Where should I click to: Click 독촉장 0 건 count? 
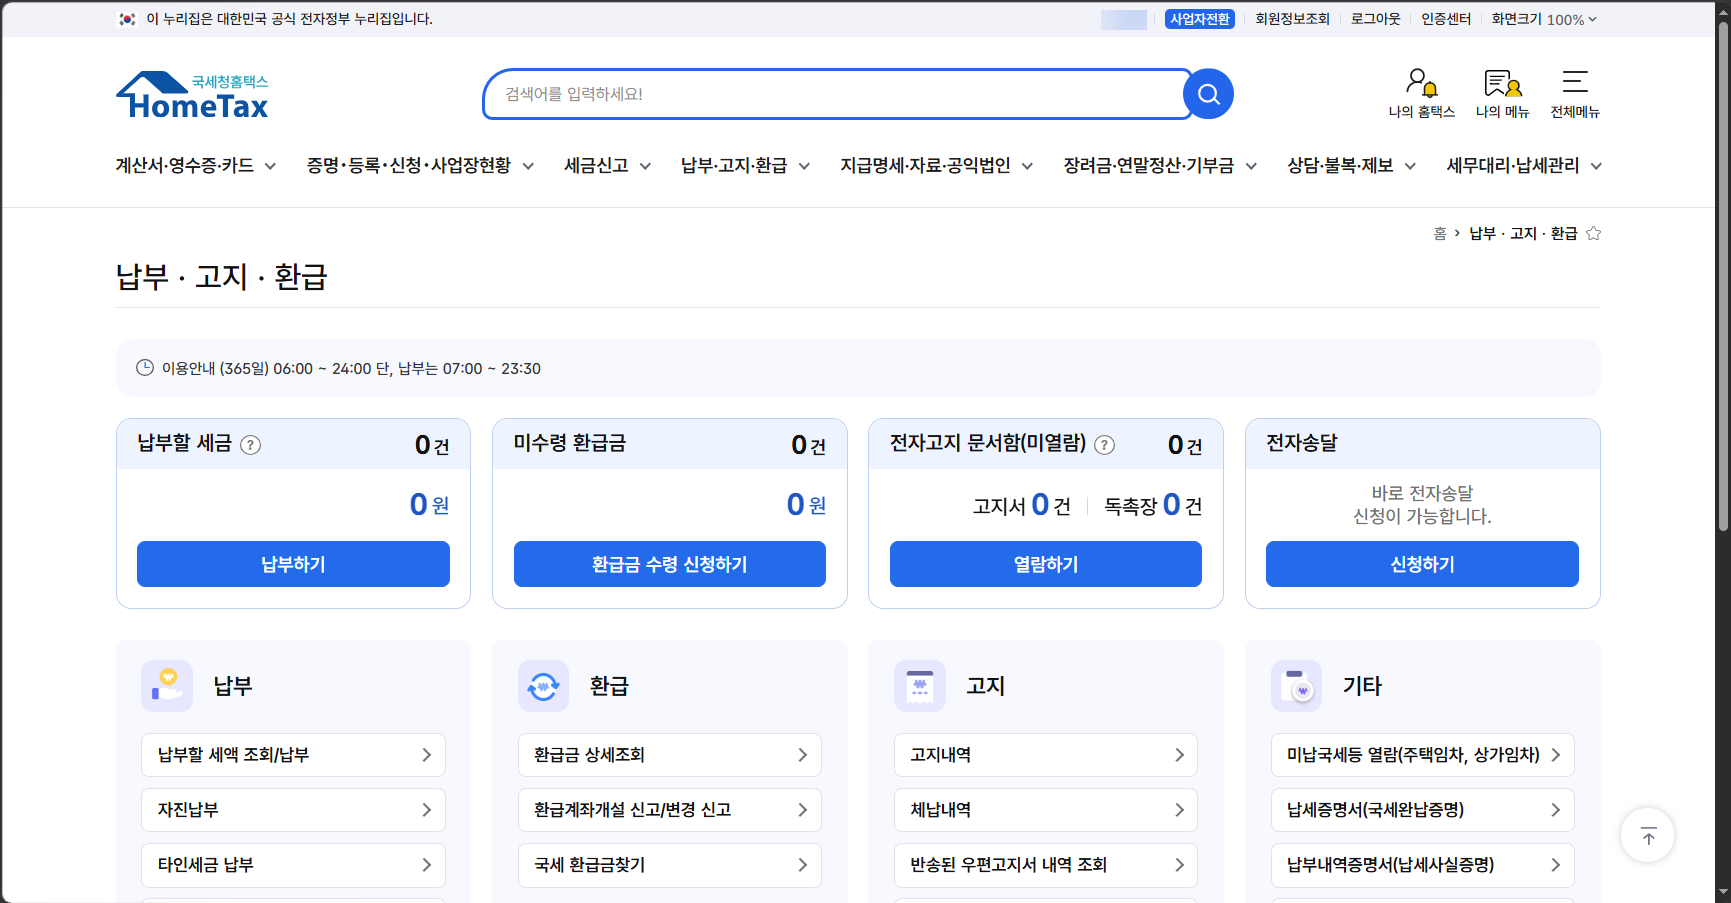(1153, 505)
